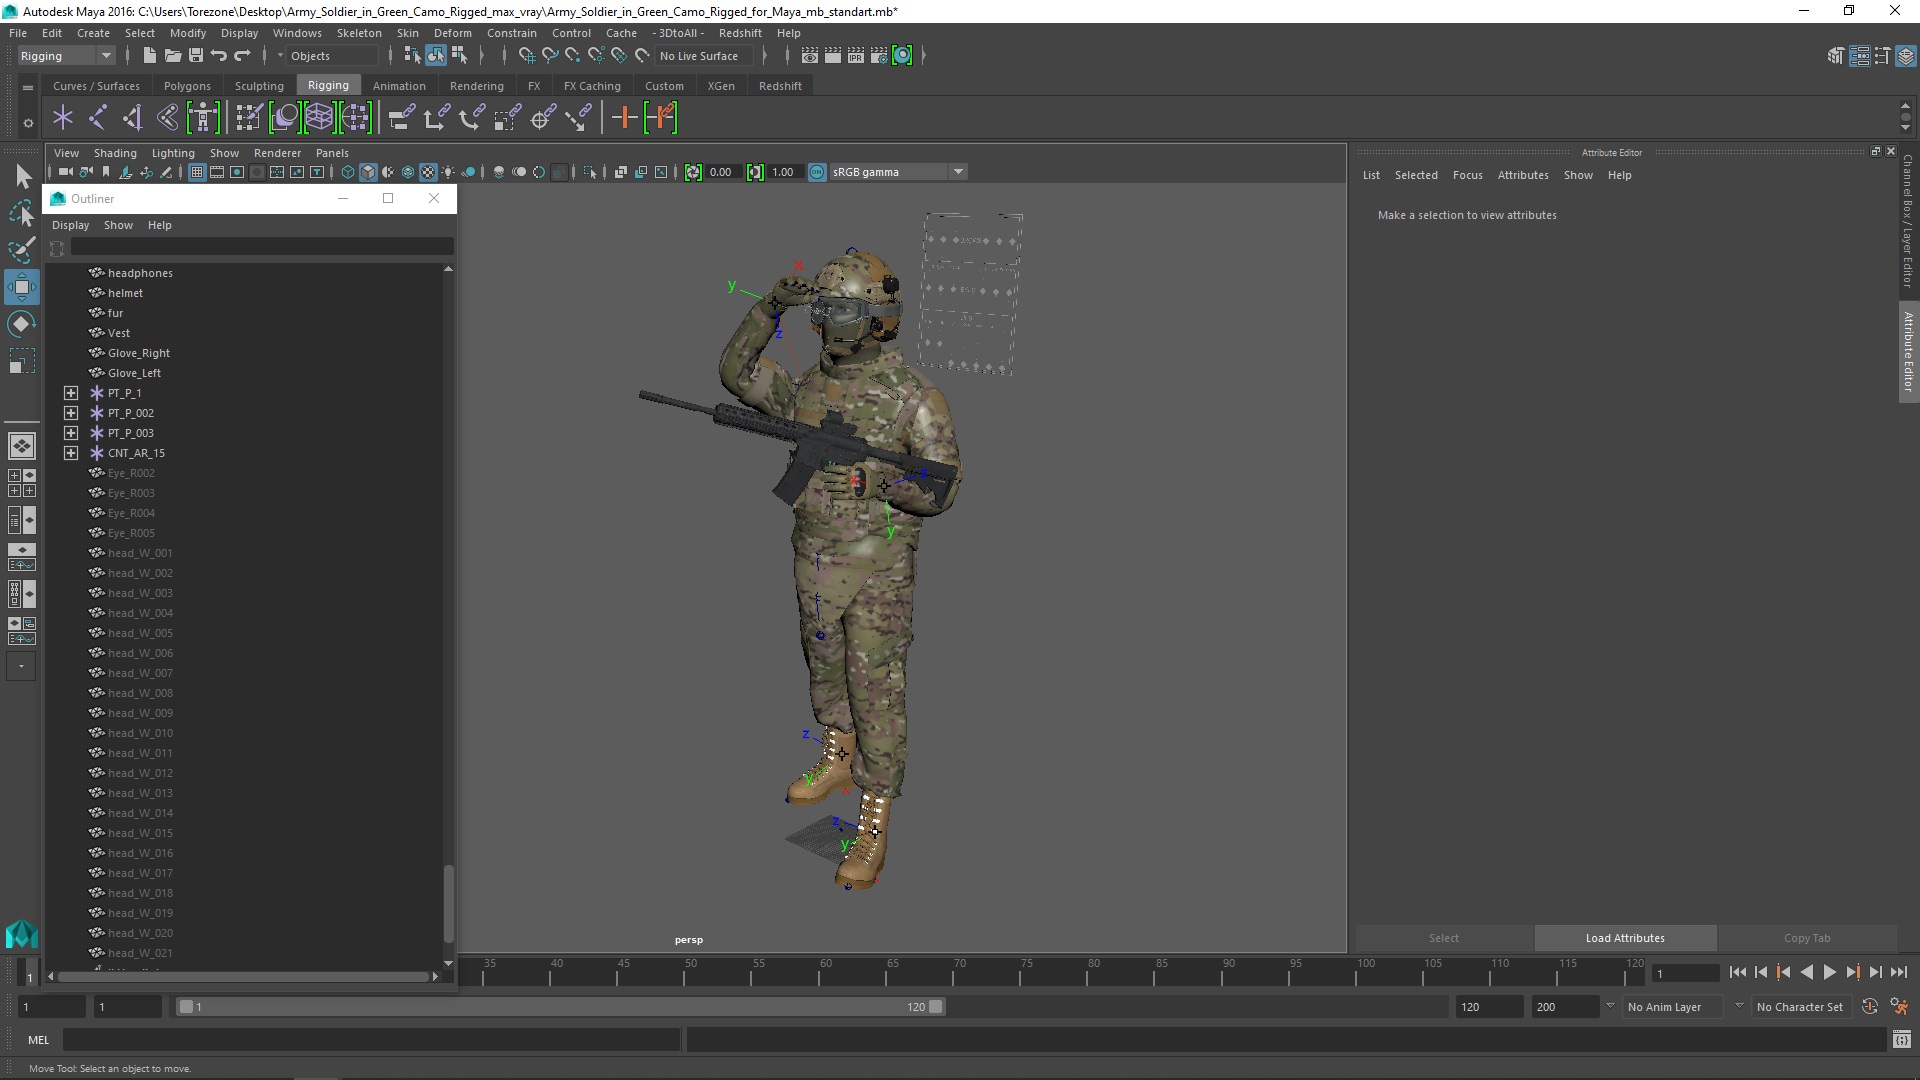Image resolution: width=1920 pixels, height=1080 pixels.
Task: Open the sRGB gamma view transform dropdown
Action: [x=898, y=172]
